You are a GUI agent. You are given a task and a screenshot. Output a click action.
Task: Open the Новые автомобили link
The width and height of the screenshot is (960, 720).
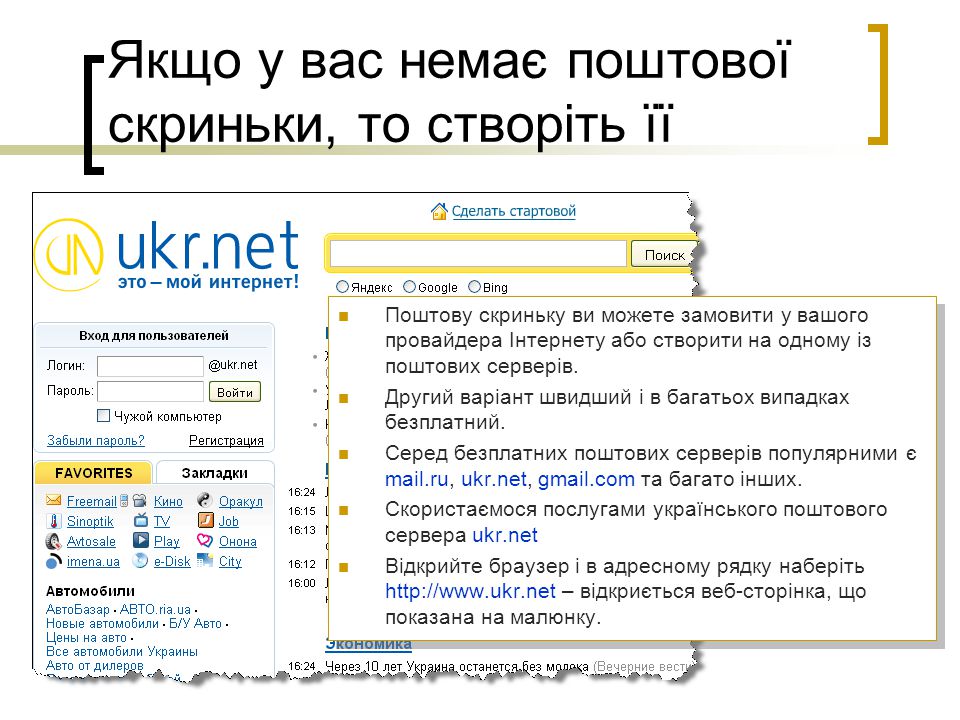click(102, 624)
